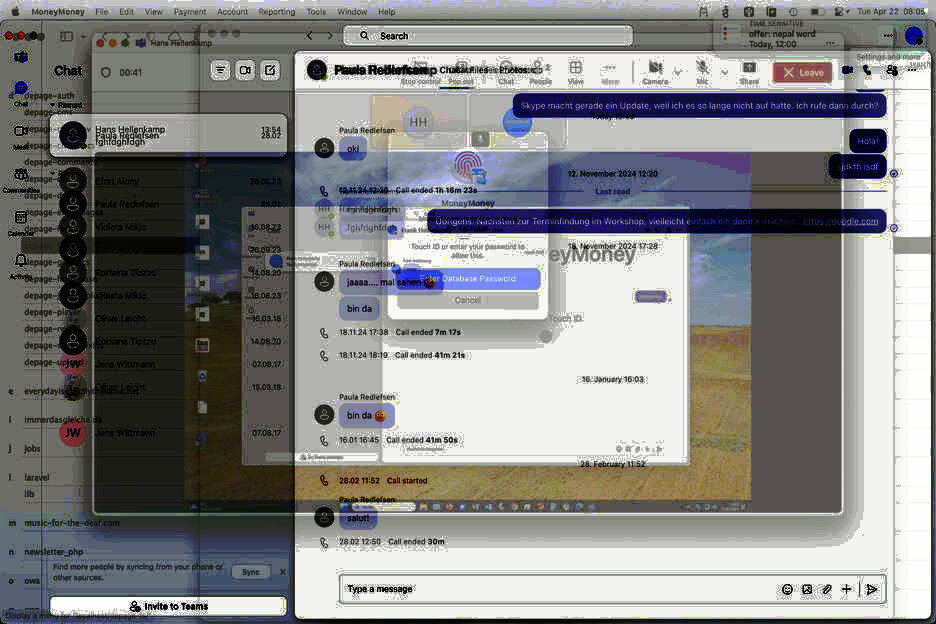Open Chat in the Teams sidebar
Image resolution: width=936 pixels, height=624 pixels.
click(21, 94)
